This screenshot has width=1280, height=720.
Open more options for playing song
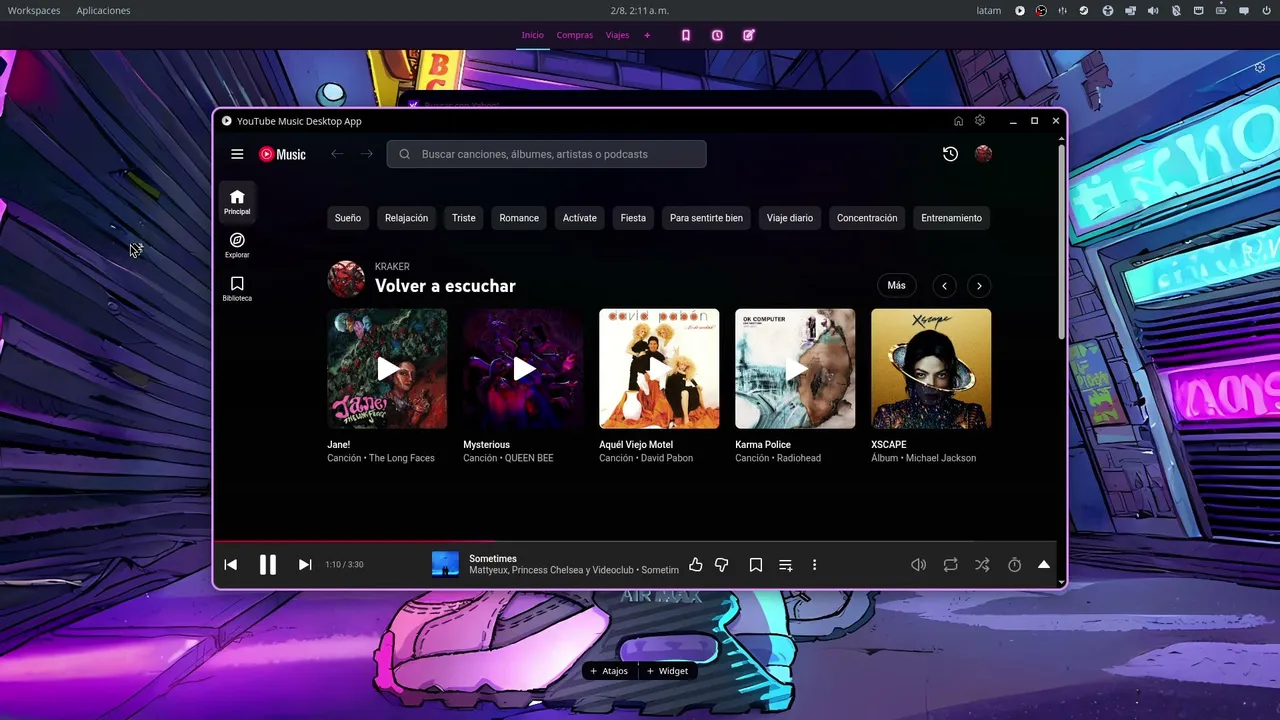point(814,565)
